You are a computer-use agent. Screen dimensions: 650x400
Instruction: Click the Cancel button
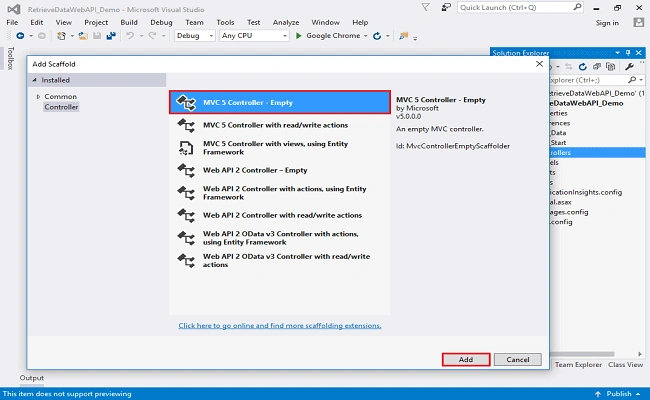click(518, 359)
